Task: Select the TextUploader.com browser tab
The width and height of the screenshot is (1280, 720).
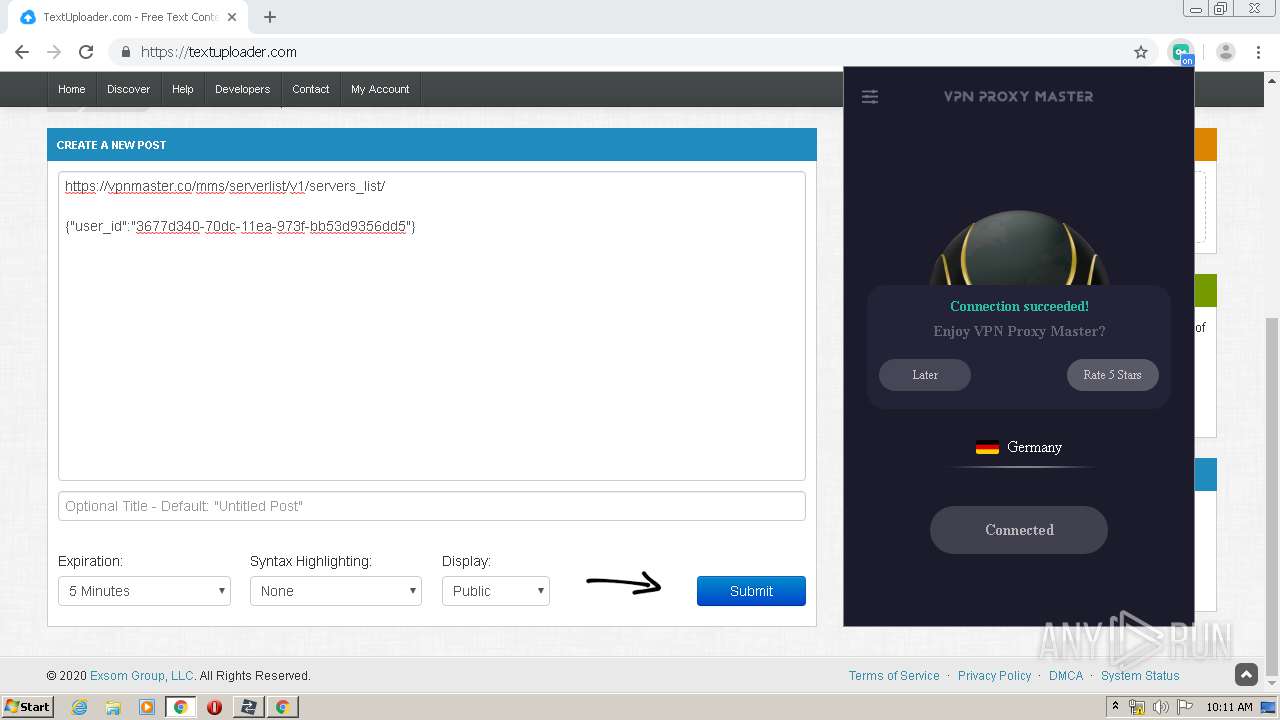Action: pyautogui.click(x=128, y=17)
